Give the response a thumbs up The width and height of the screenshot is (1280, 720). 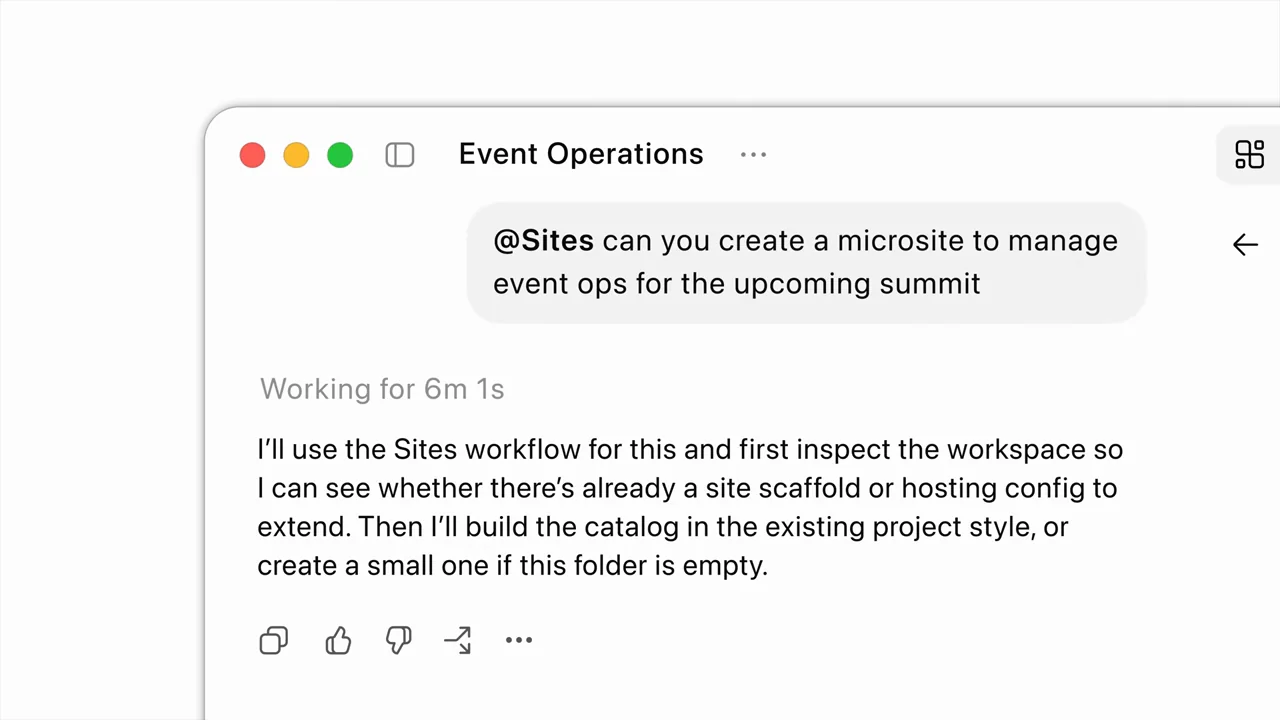(338, 640)
